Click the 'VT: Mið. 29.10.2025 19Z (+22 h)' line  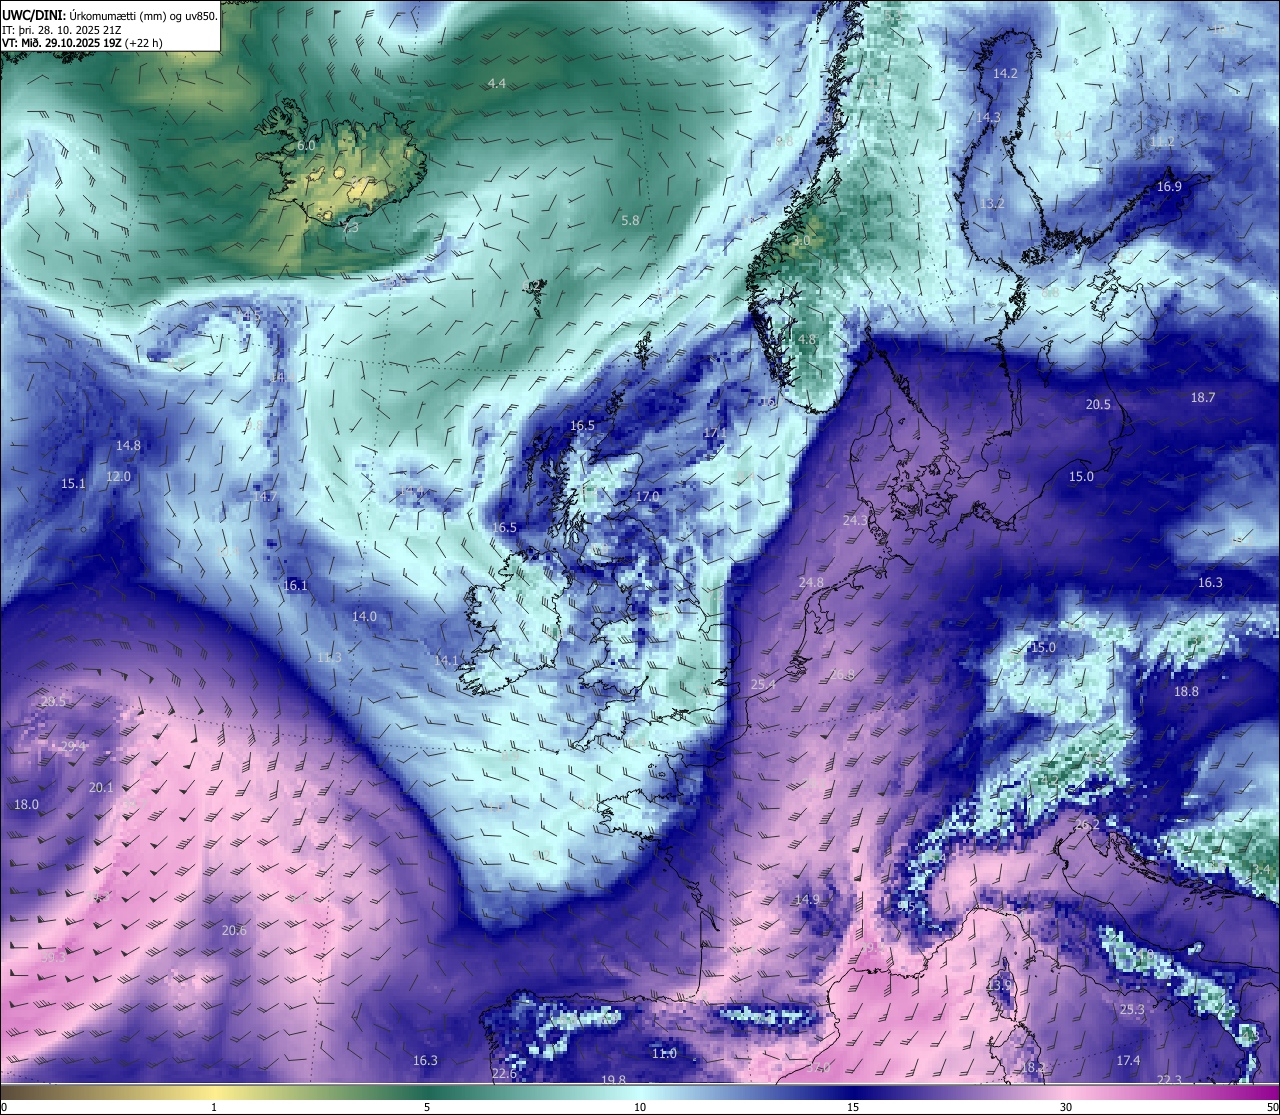tap(82, 43)
